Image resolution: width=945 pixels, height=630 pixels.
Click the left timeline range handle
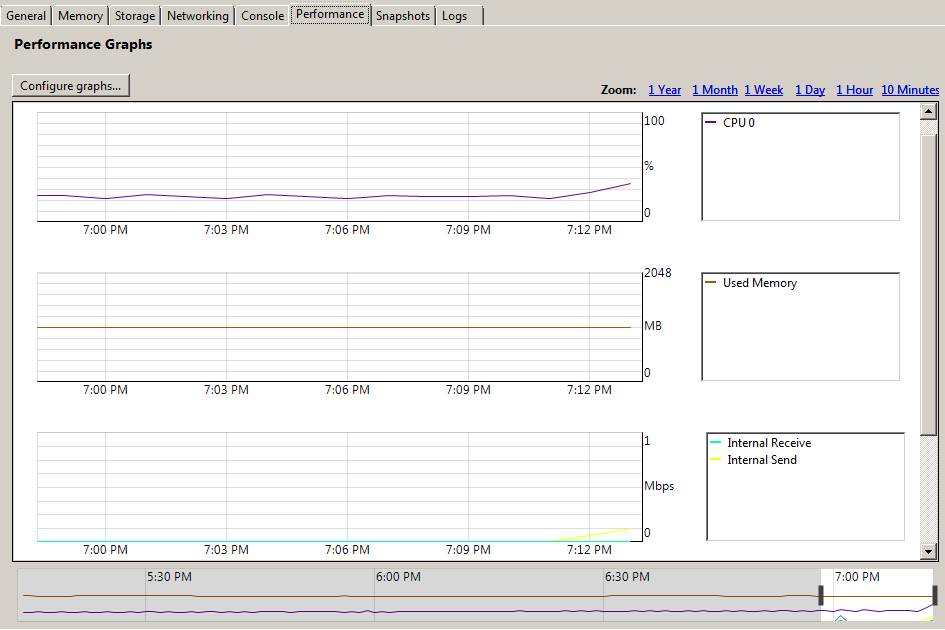pos(821,595)
